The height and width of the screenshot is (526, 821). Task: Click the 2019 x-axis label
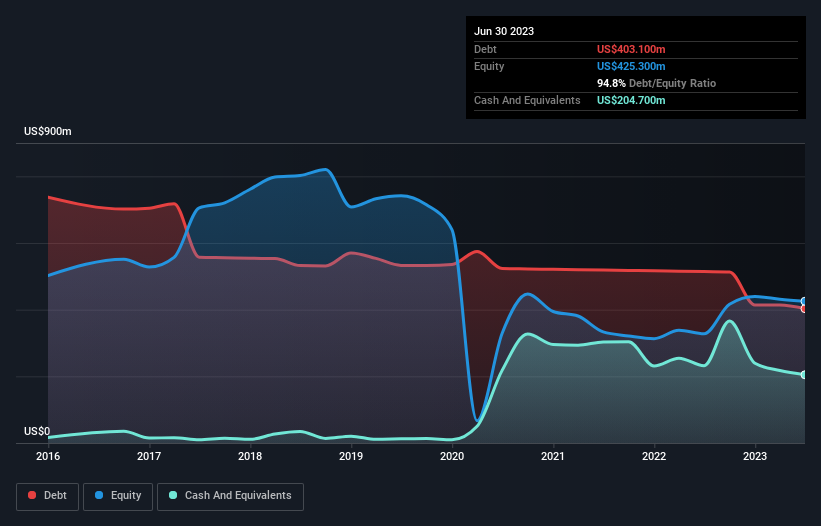(351, 456)
